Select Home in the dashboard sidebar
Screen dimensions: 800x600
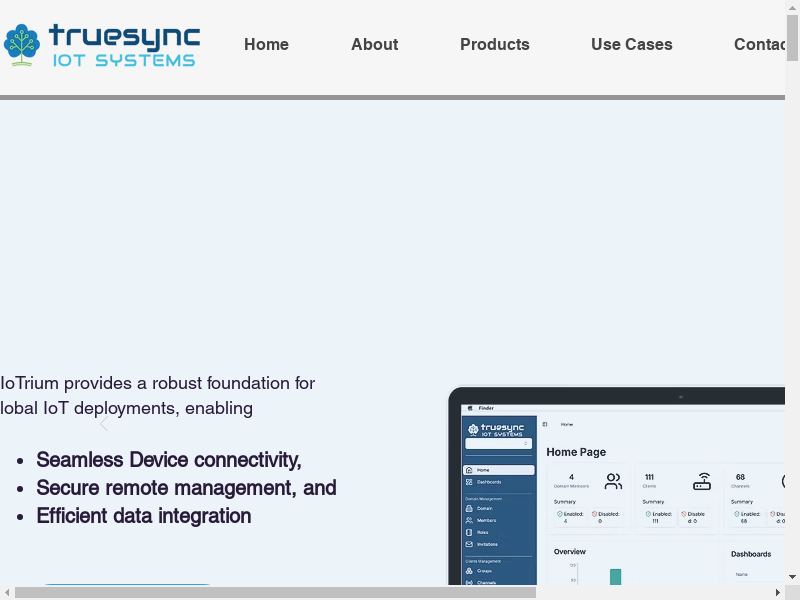click(499, 470)
